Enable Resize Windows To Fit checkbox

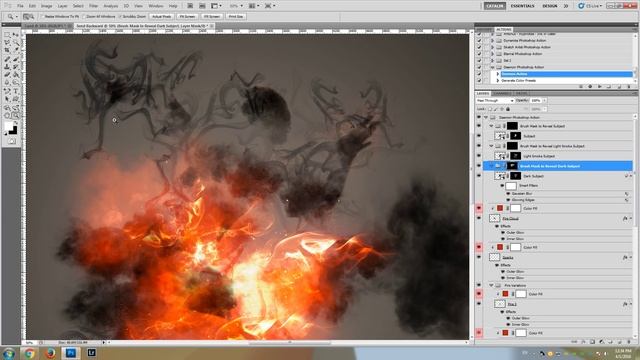click(42, 16)
